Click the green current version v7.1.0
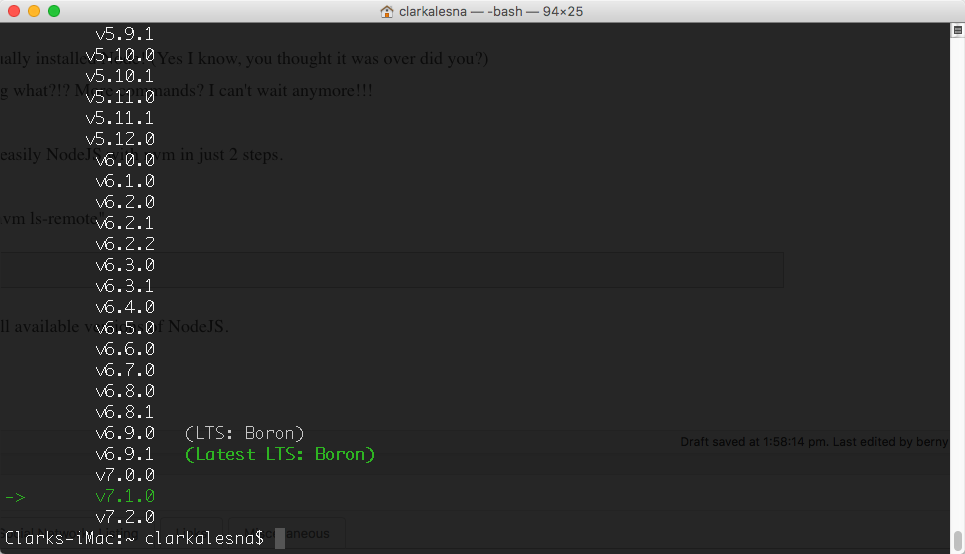Viewport: 965px width, 554px height. tap(124, 496)
